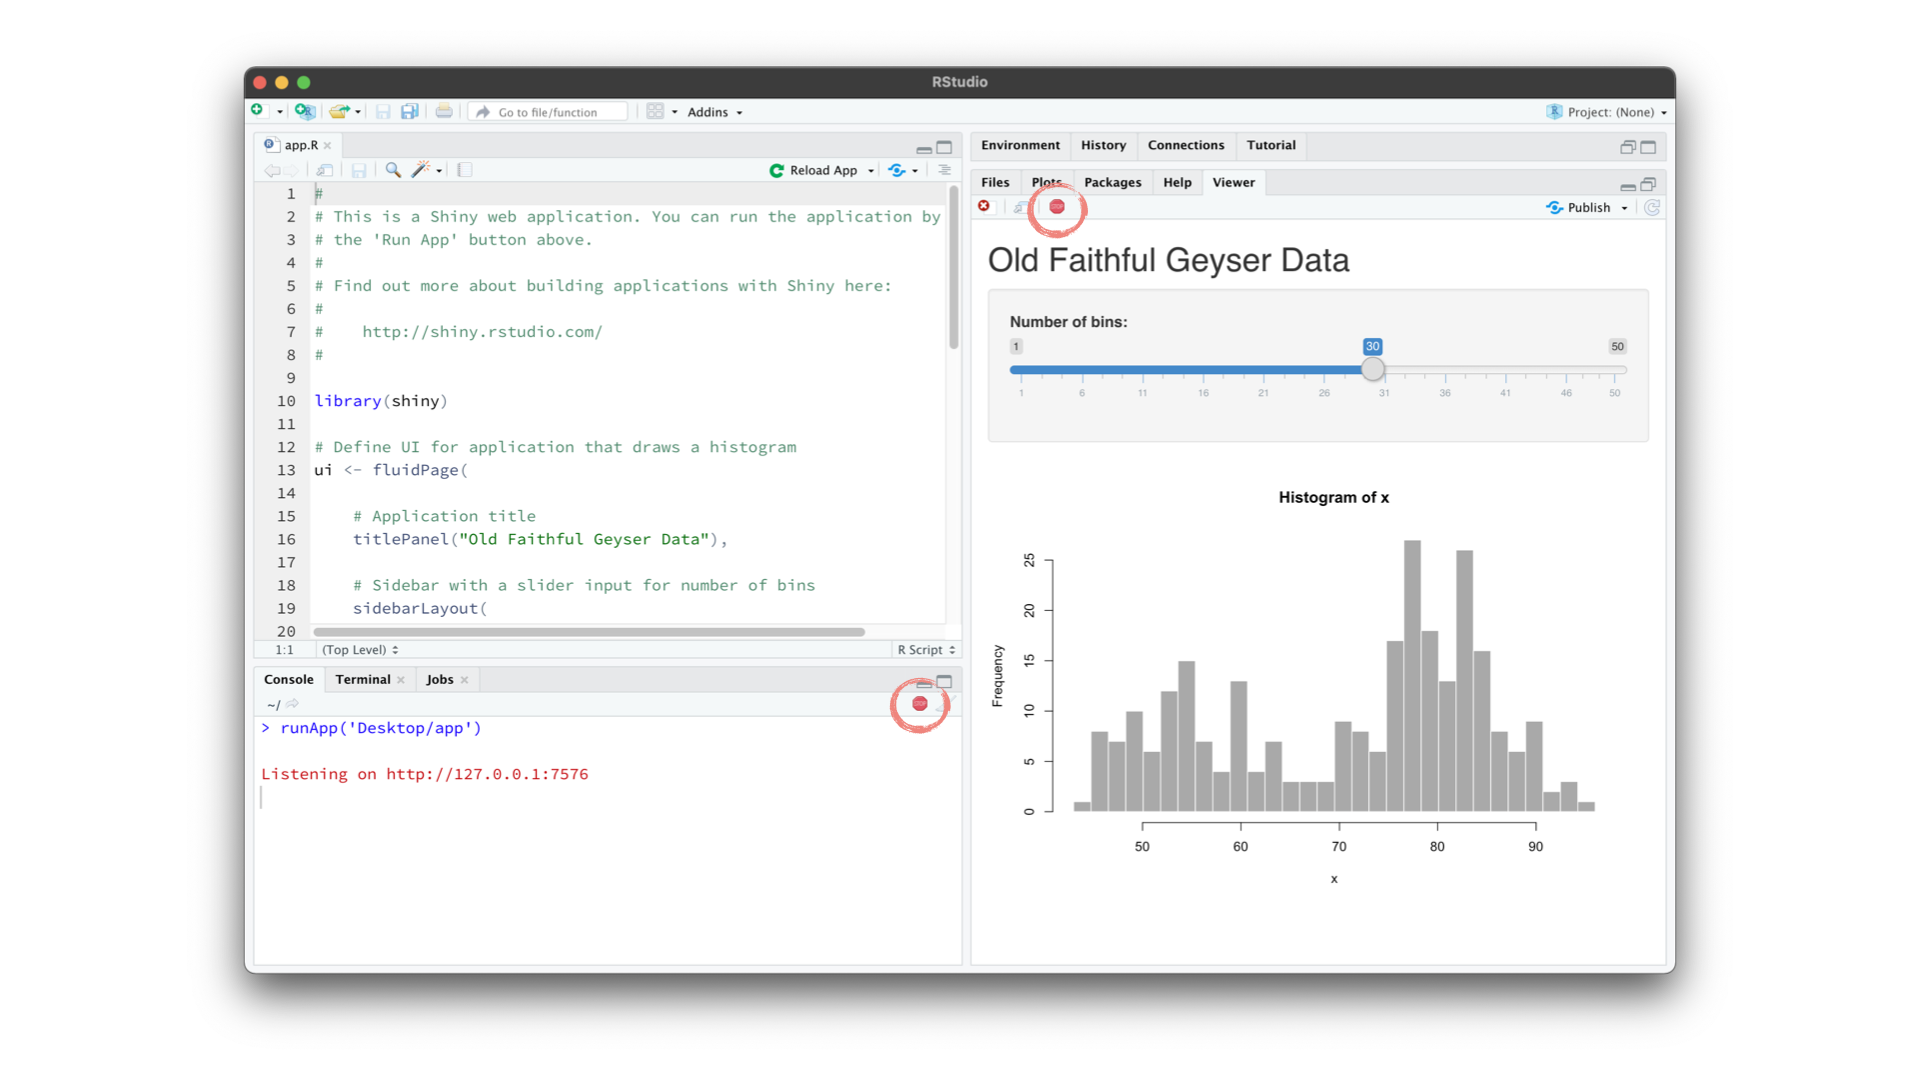Open the Reload App dropdown arrow
Viewport: 1920px width, 1080px height.
click(868, 170)
